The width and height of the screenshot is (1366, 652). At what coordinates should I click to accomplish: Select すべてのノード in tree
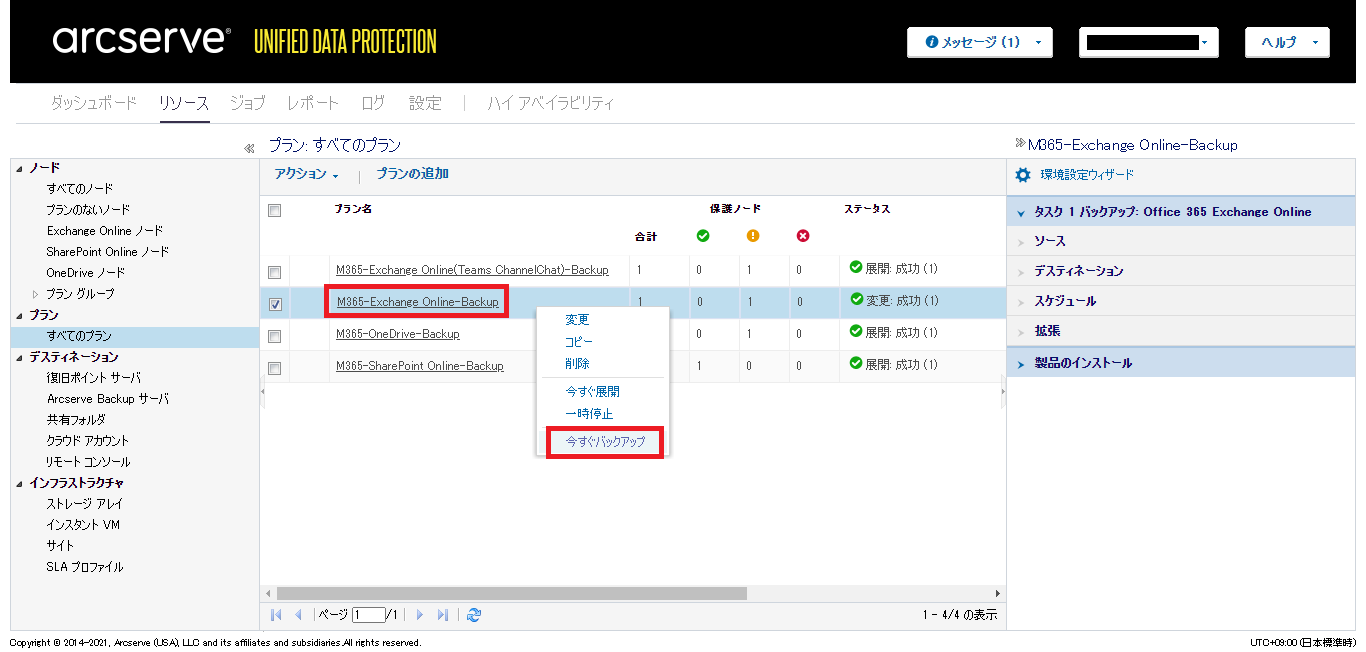click(x=80, y=189)
